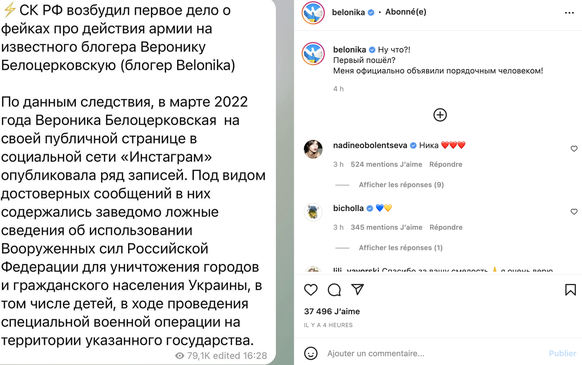582x365 pixels.
Task: Reply to nadineobolentseva's comment
Action: tap(446, 164)
